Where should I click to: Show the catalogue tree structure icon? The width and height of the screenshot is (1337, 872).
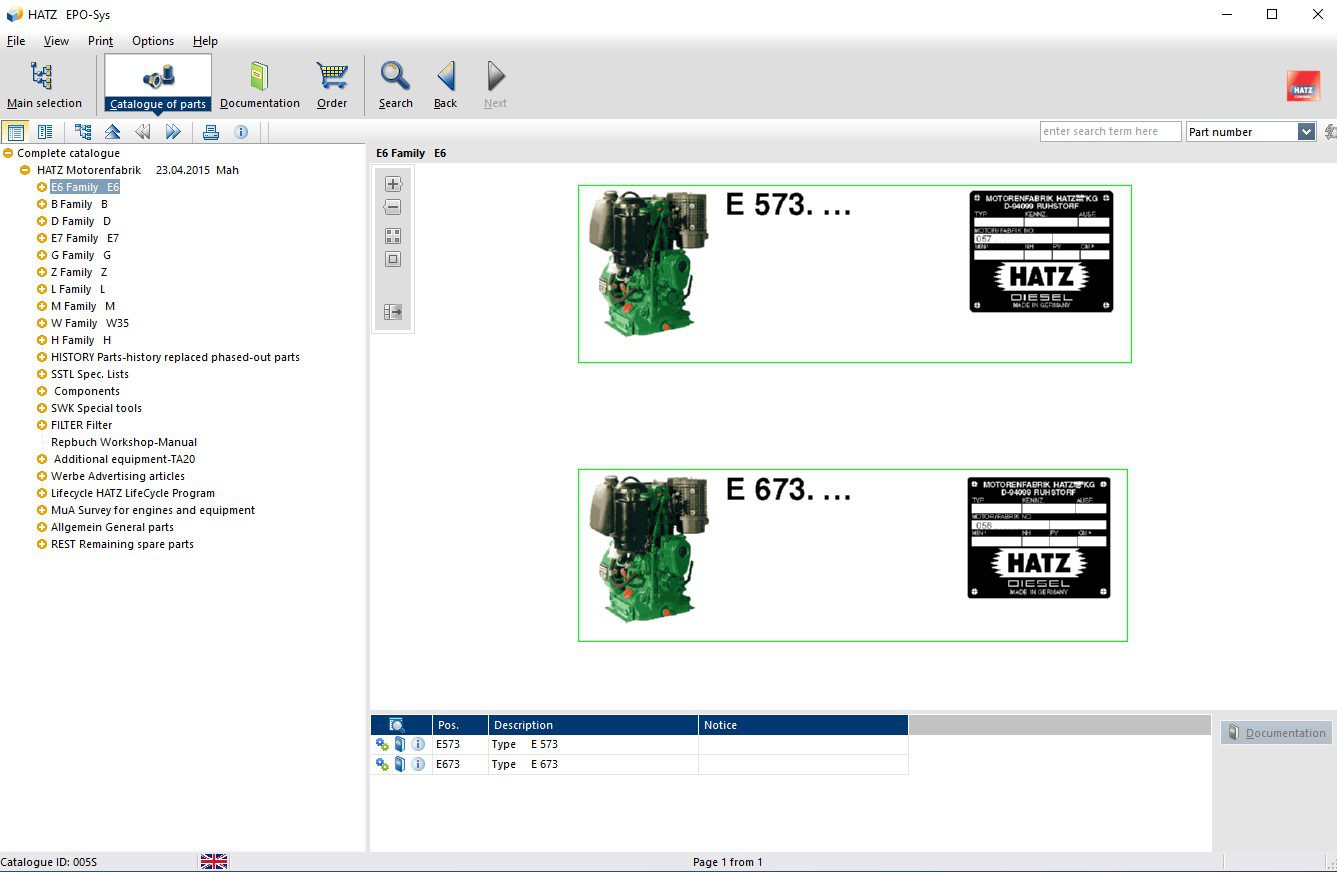(x=83, y=132)
